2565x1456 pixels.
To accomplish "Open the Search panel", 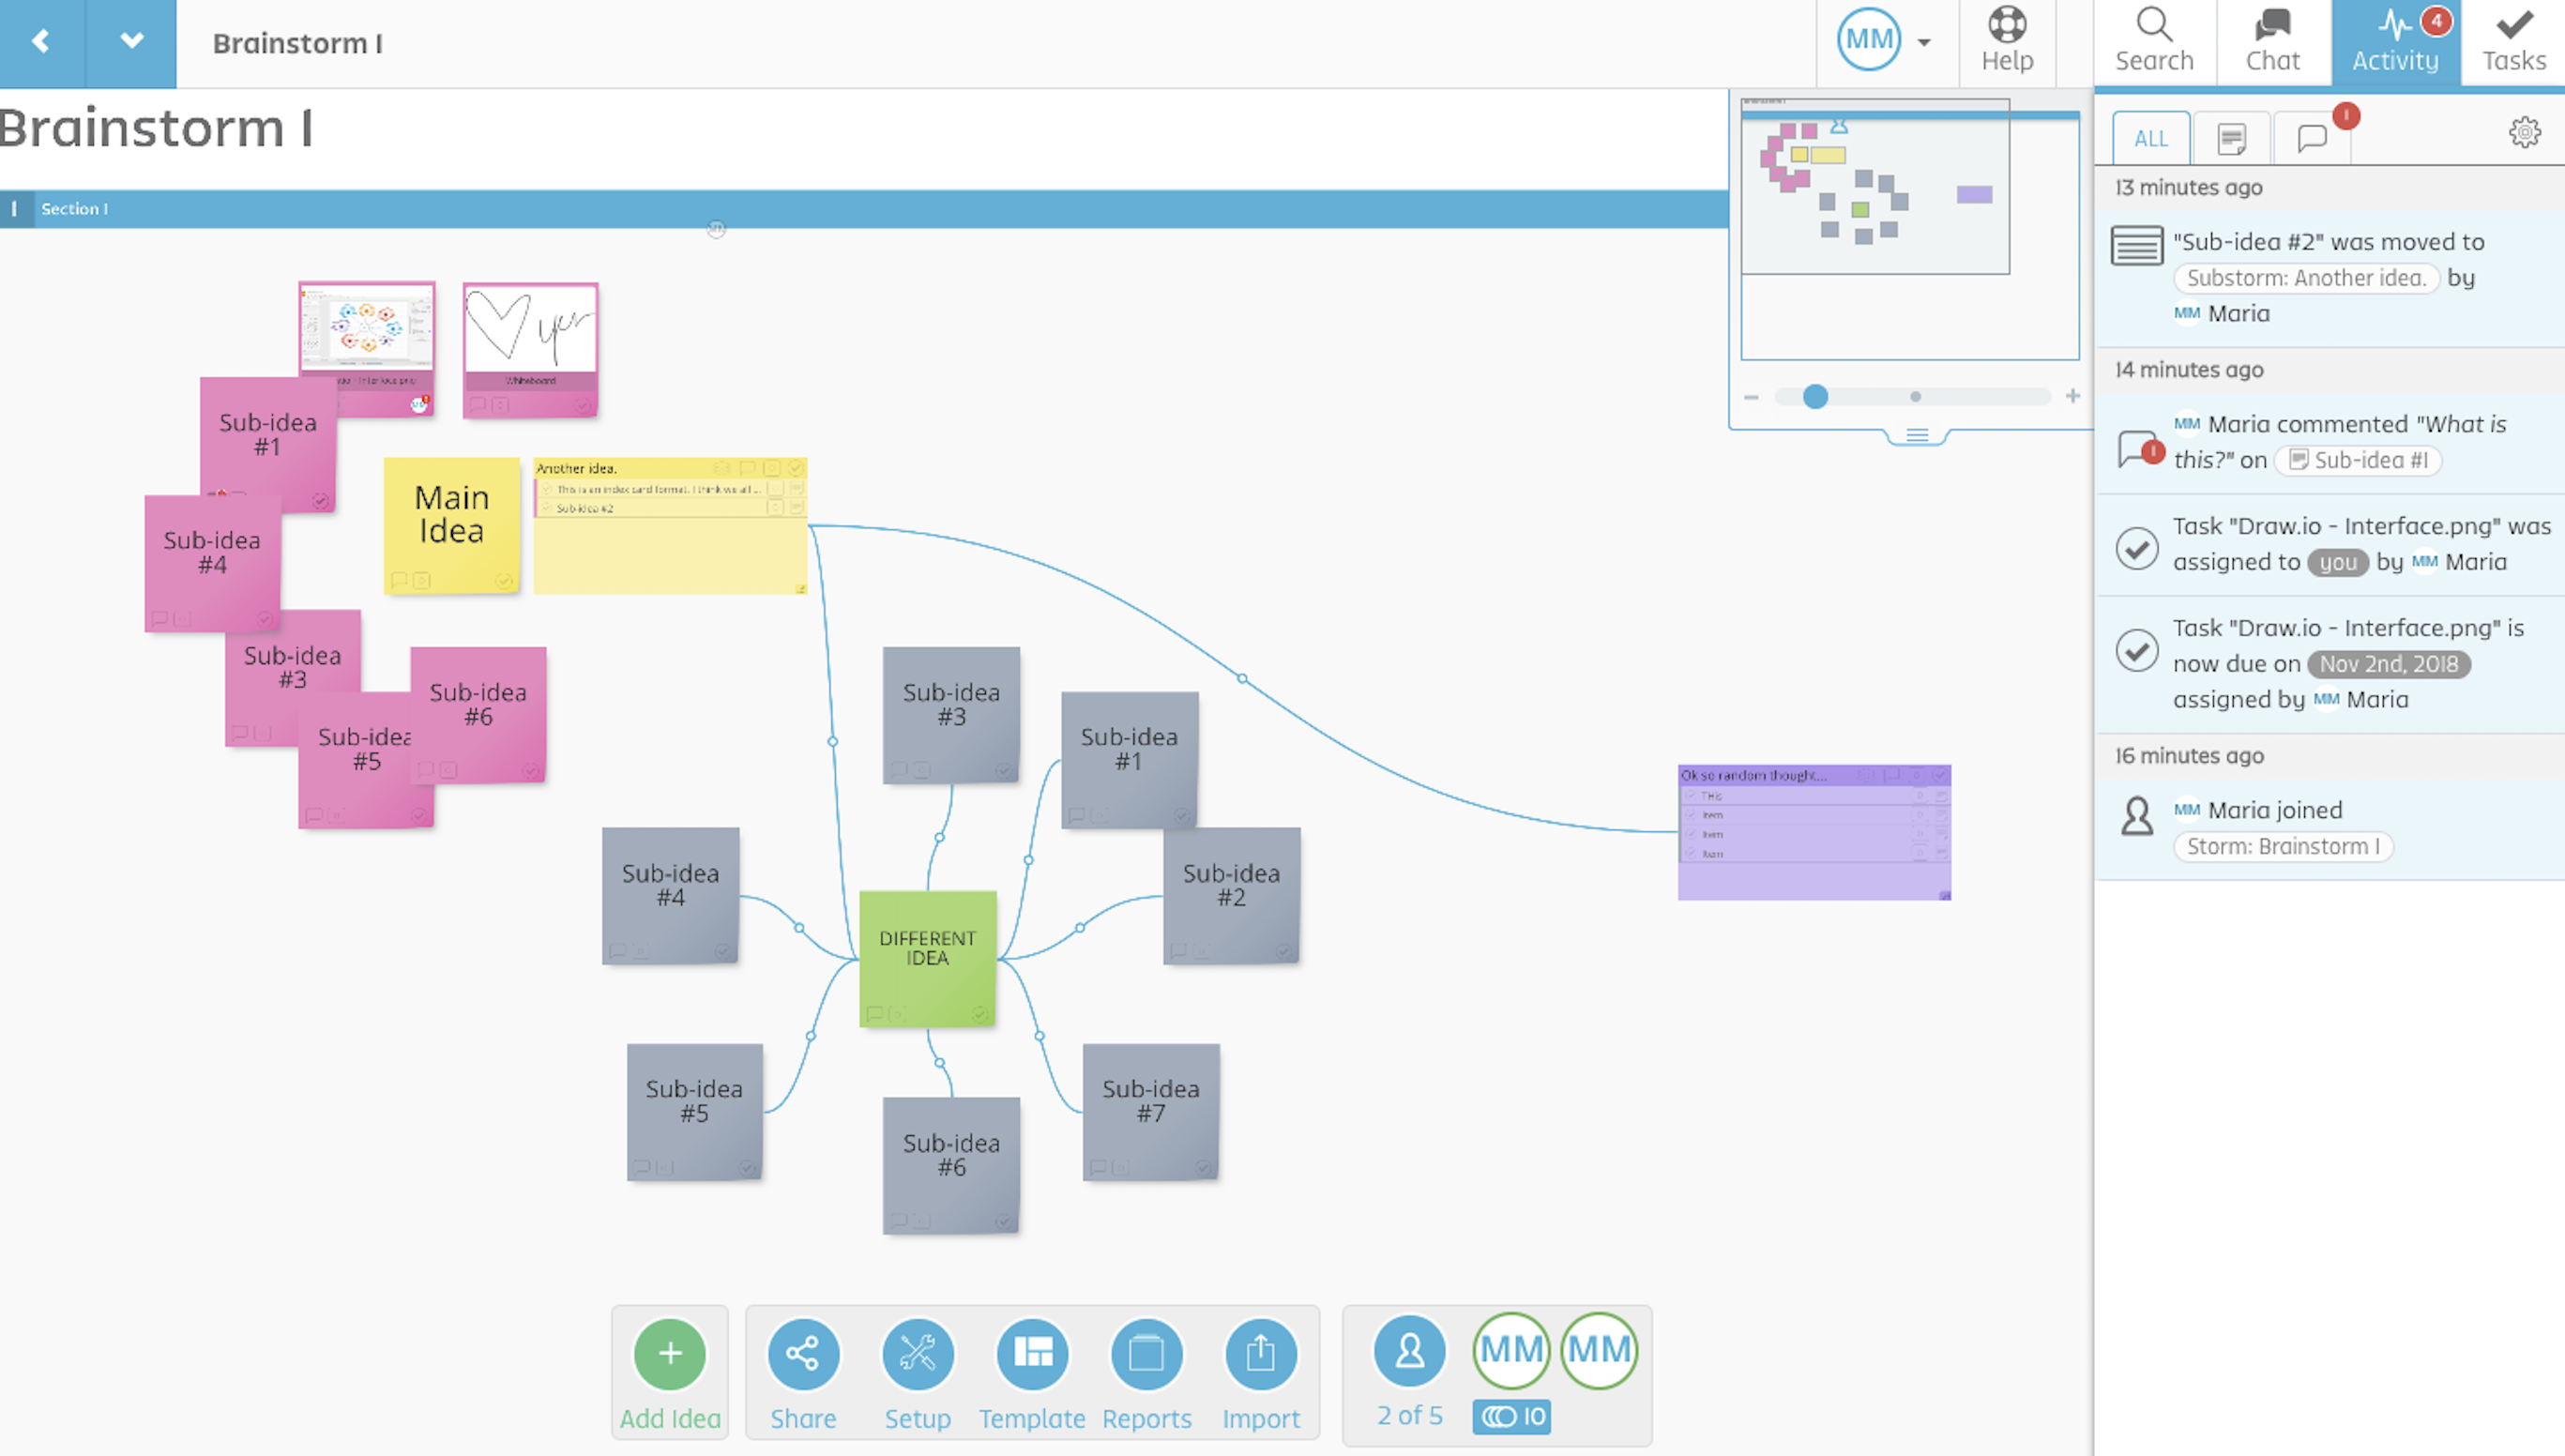I will 2154,40.
